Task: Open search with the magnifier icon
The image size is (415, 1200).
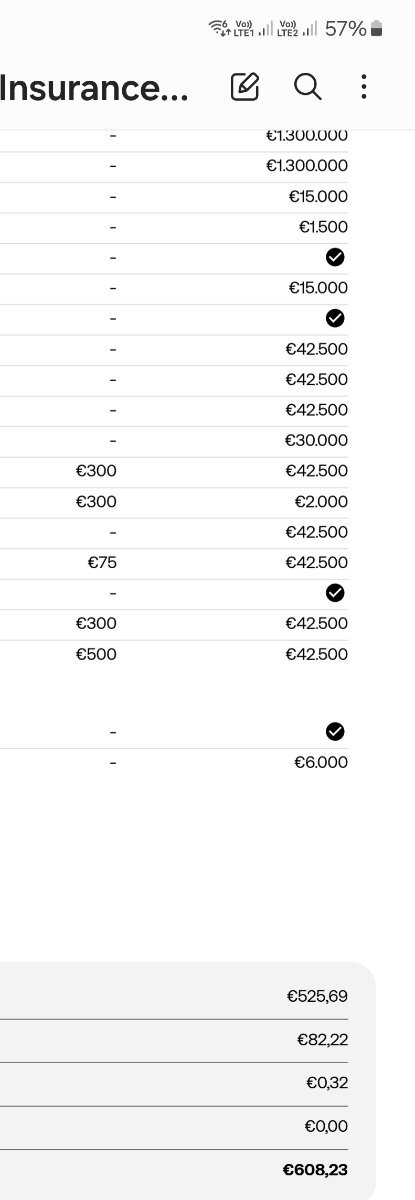Action: [307, 87]
